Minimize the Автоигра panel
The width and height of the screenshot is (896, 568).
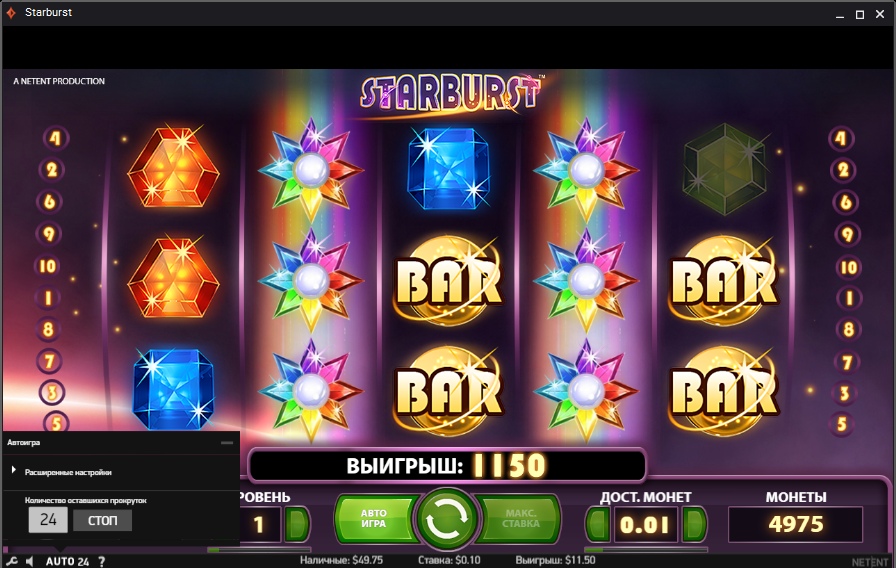click(x=227, y=442)
